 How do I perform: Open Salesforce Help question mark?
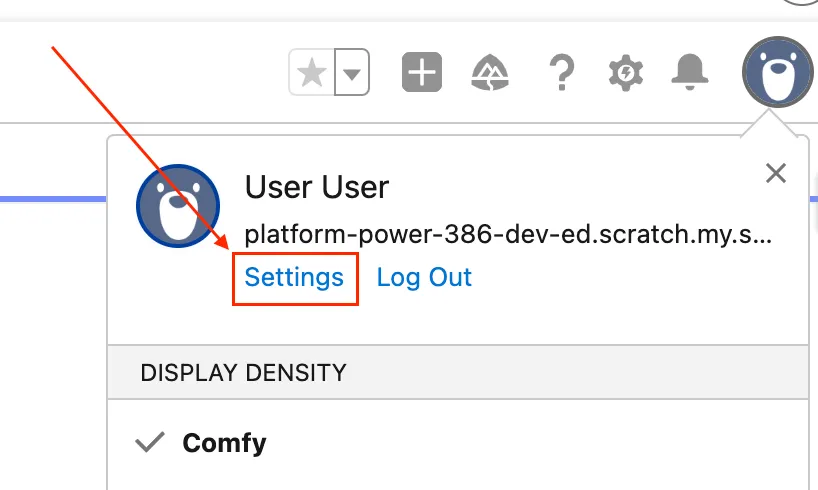[x=562, y=73]
